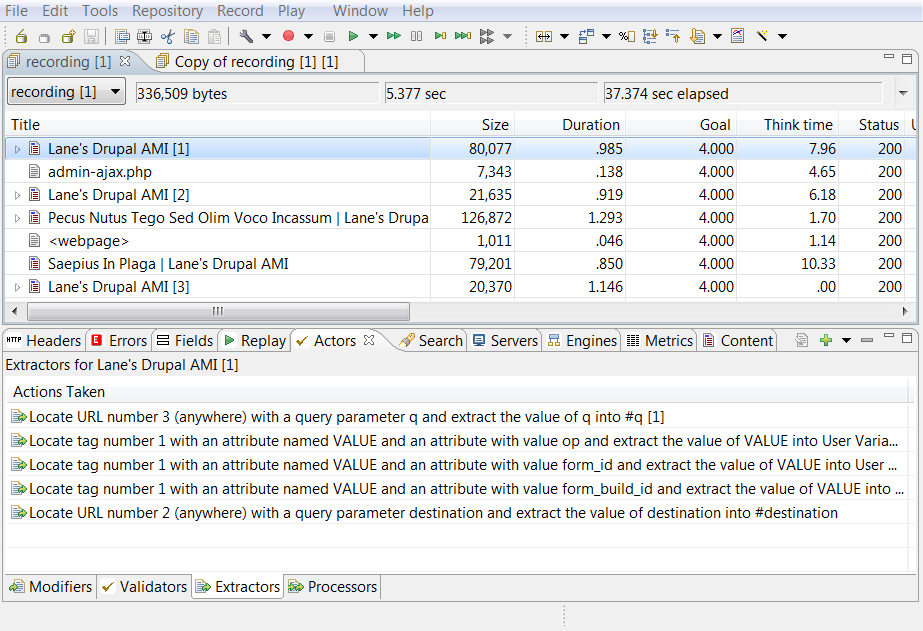This screenshot has width=923, height=631.
Task: Switch to the Errors tab
Action: click(x=119, y=341)
